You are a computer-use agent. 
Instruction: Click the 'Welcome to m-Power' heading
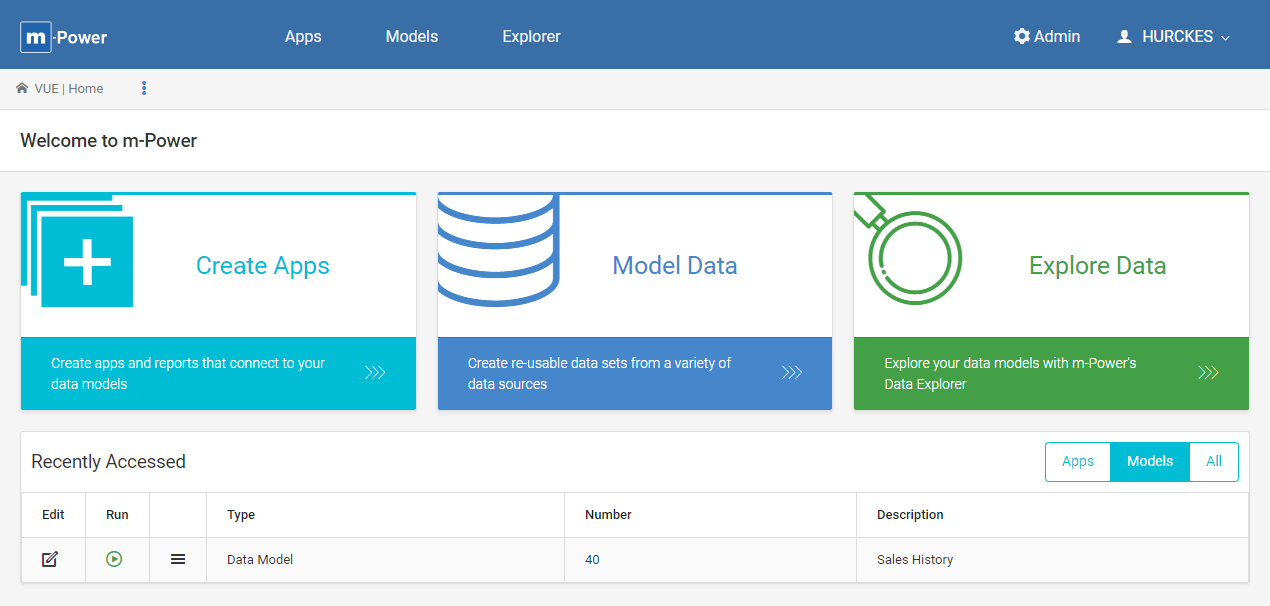point(109,140)
